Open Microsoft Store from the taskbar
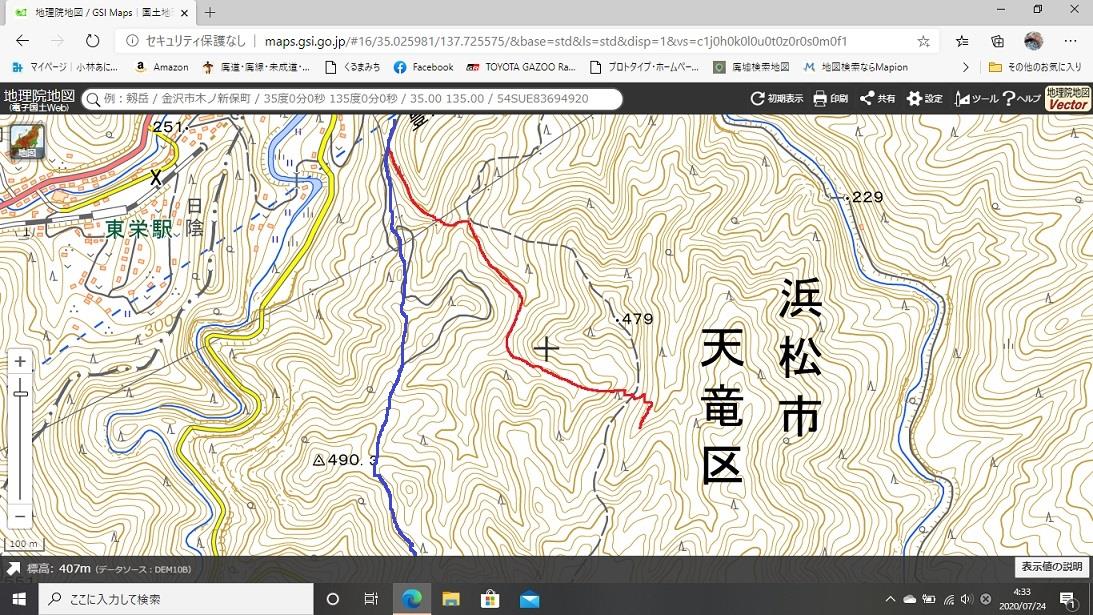 (x=490, y=599)
